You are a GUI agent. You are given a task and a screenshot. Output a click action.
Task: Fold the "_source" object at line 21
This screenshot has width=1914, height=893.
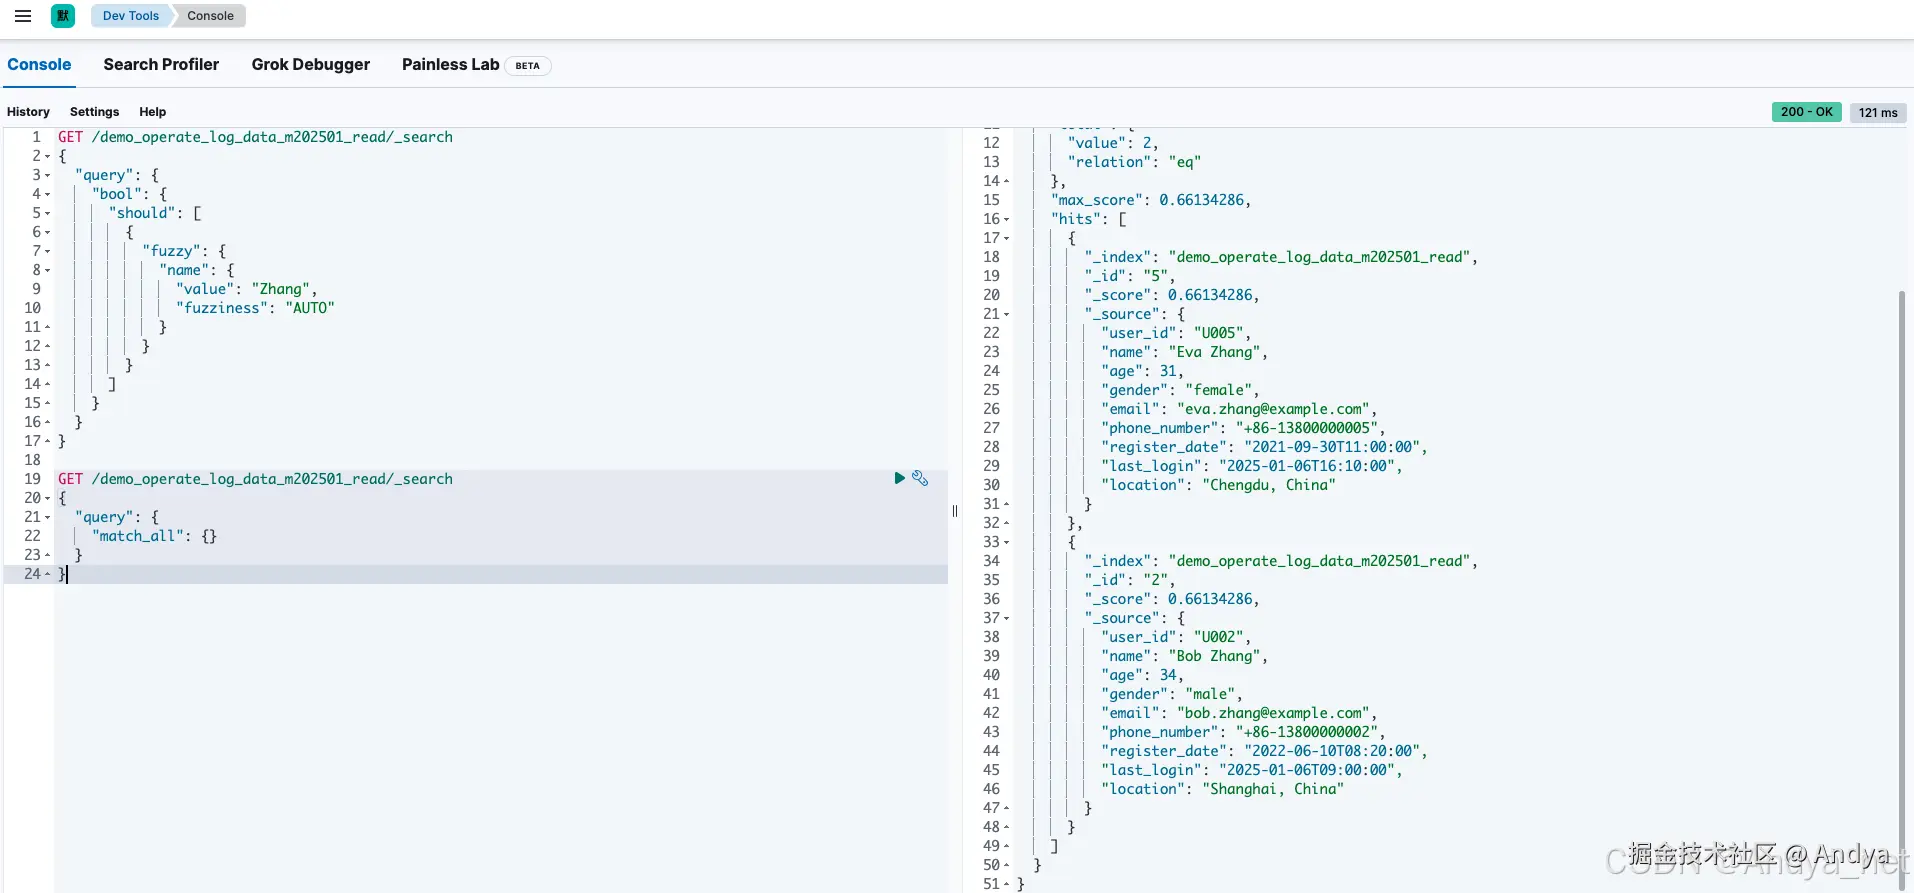[x=1006, y=315]
